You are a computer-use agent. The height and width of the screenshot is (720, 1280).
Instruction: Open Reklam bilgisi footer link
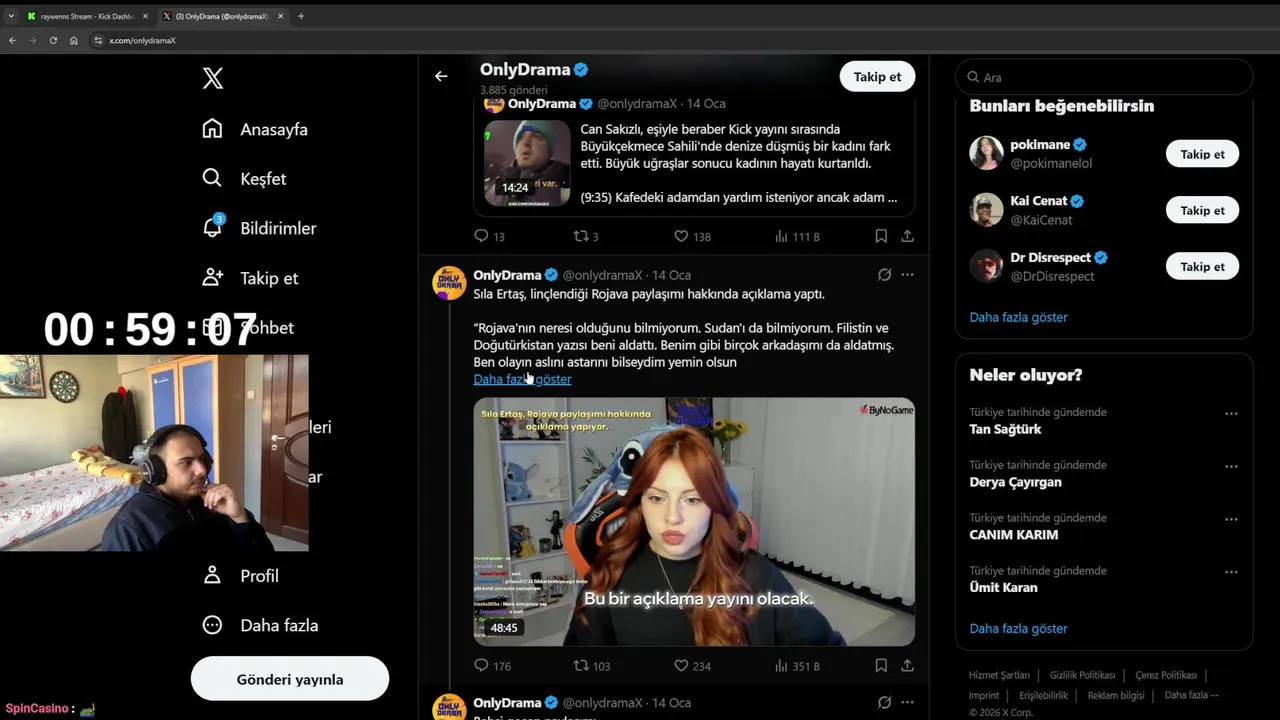[1116, 695]
